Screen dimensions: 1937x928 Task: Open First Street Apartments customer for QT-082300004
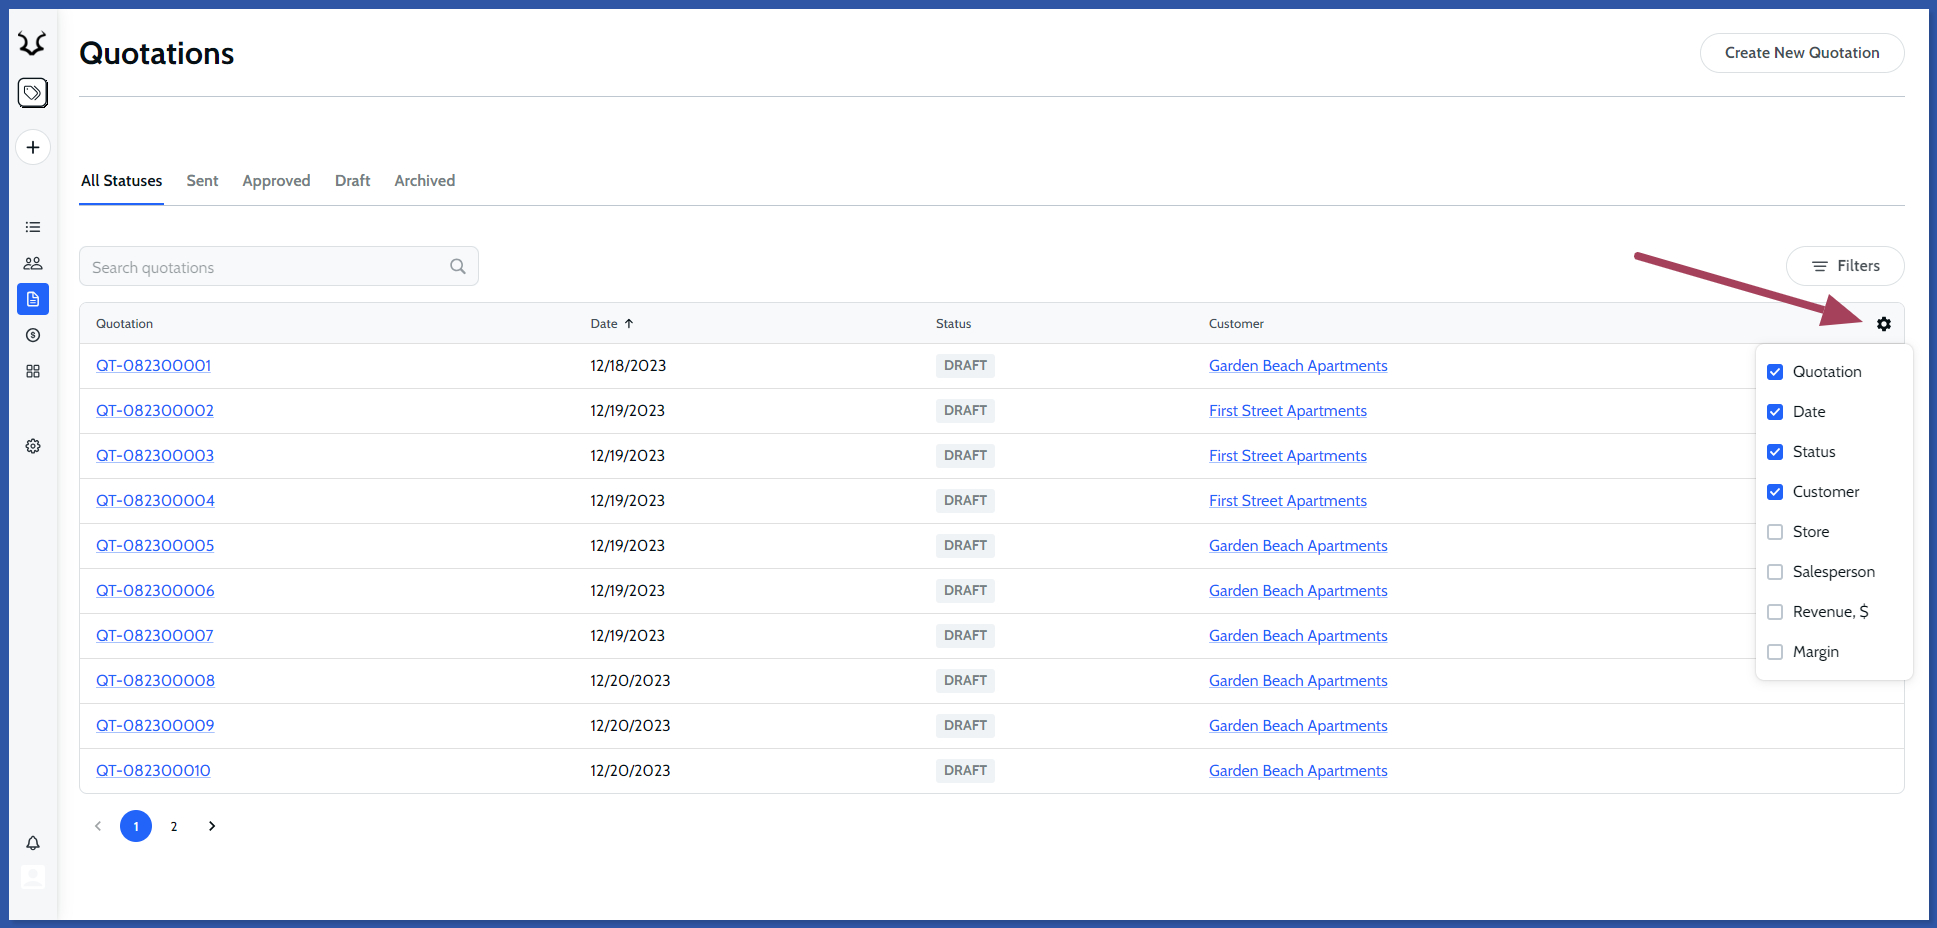[x=1288, y=501]
